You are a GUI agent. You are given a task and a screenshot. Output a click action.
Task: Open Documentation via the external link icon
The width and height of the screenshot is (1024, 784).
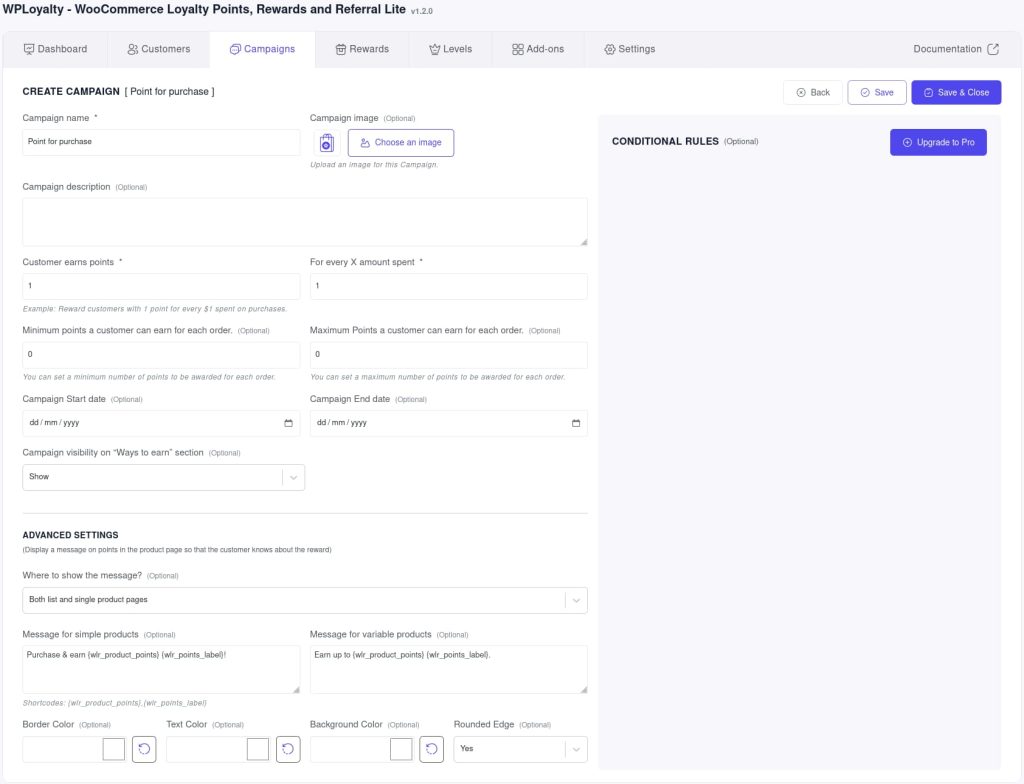[x=991, y=48]
